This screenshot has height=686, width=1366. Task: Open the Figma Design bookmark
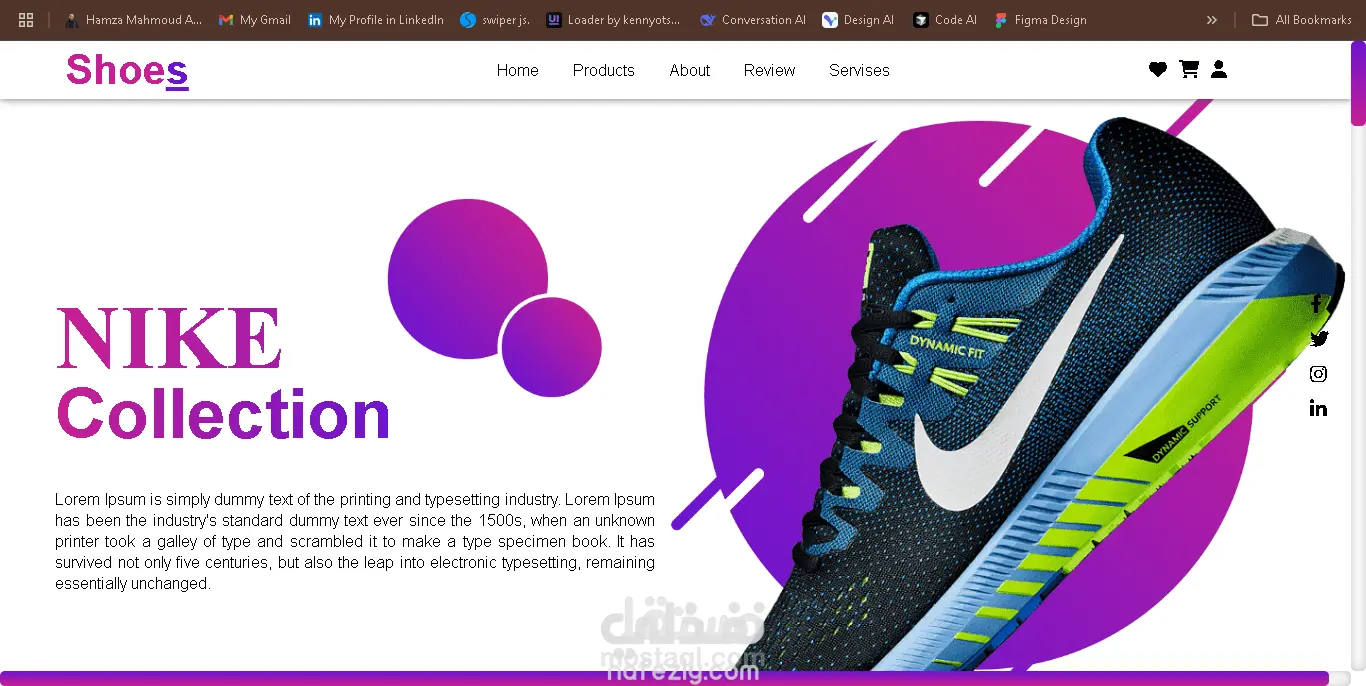click(x=1040, y=20)
